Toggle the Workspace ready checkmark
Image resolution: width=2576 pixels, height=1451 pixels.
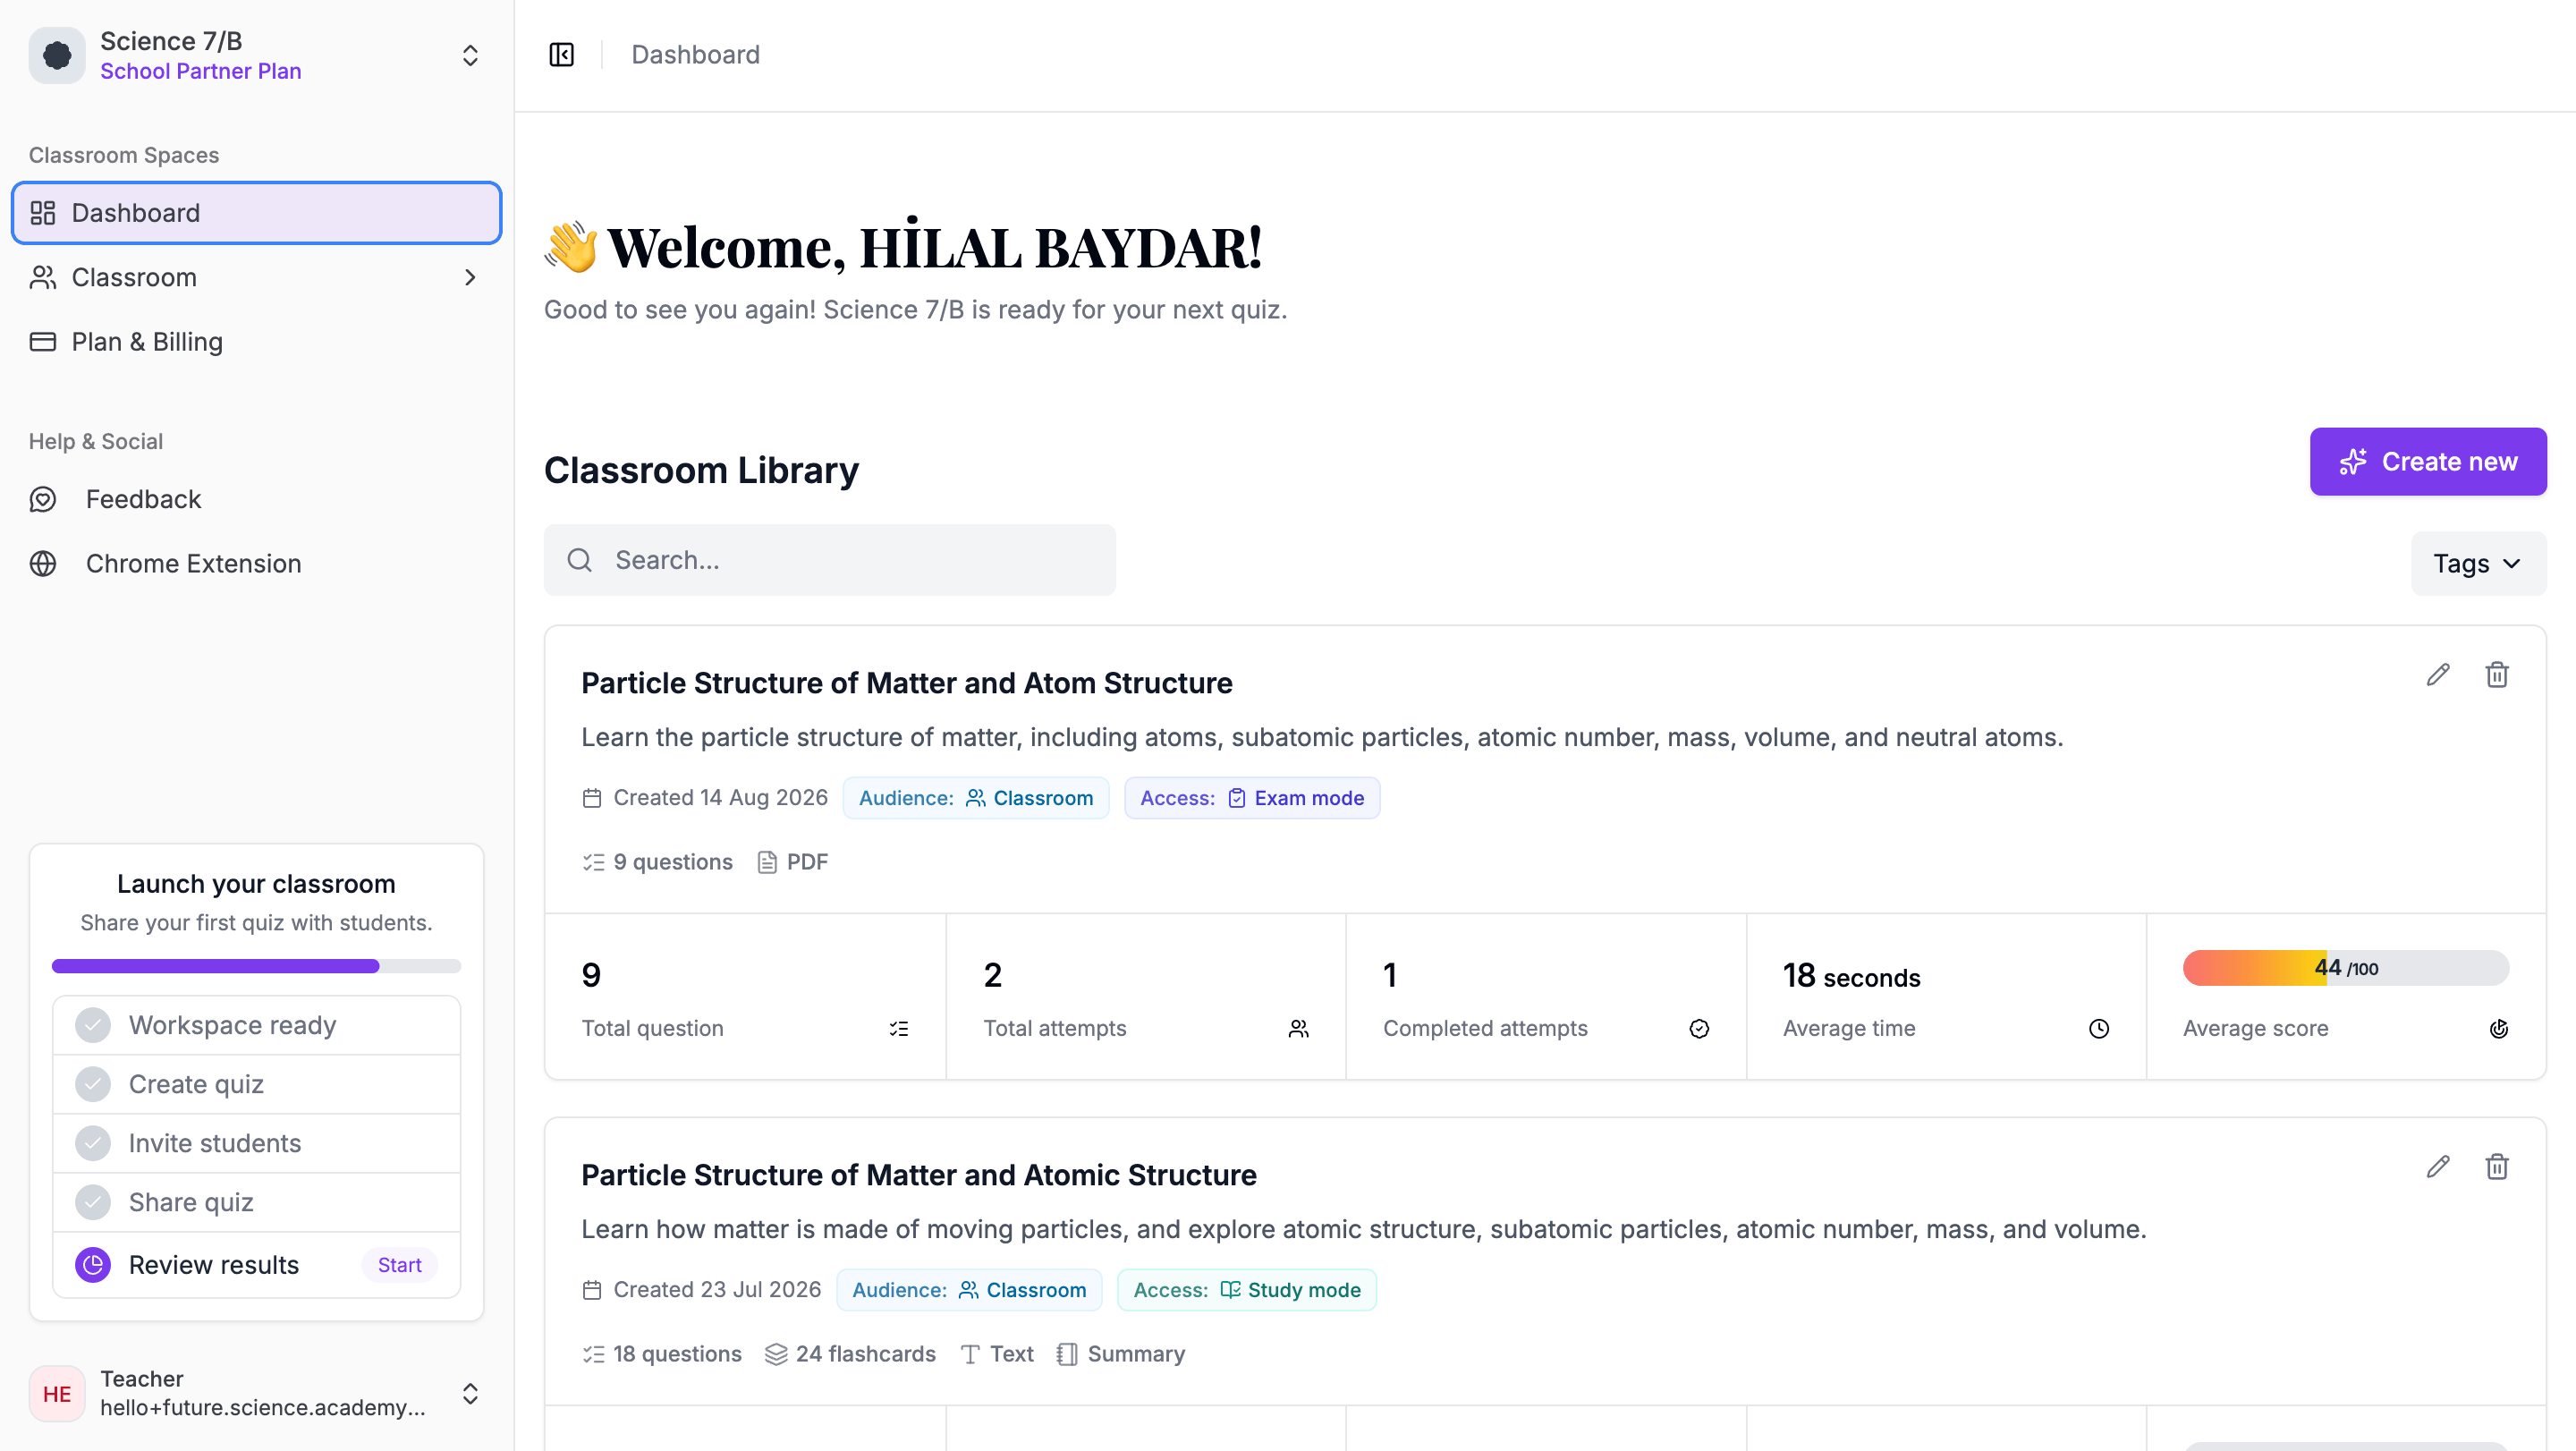(93, 1025)
